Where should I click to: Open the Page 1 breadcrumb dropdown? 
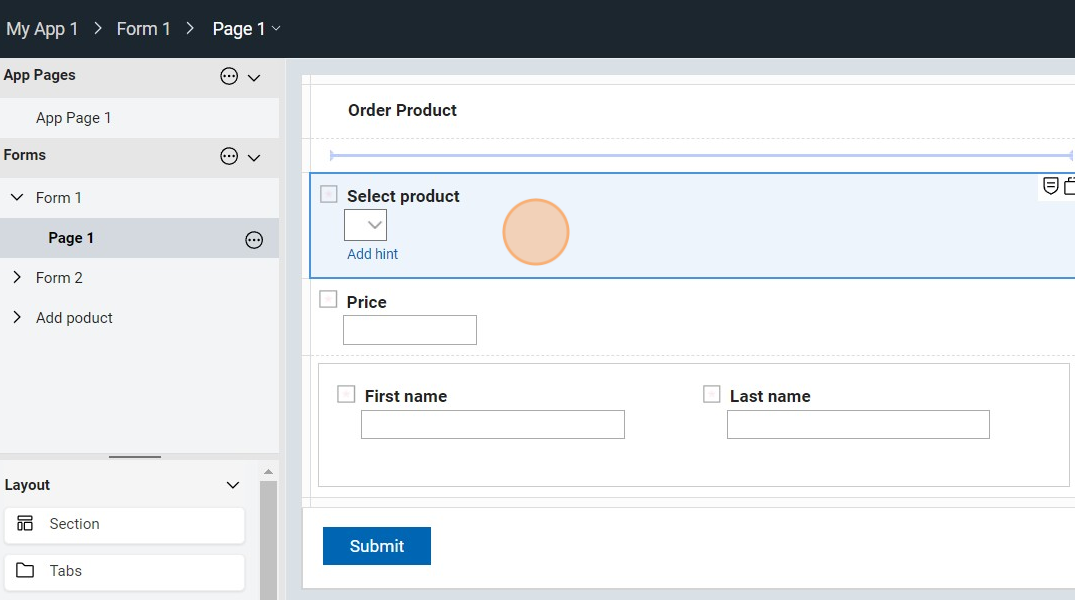point(276,29)
